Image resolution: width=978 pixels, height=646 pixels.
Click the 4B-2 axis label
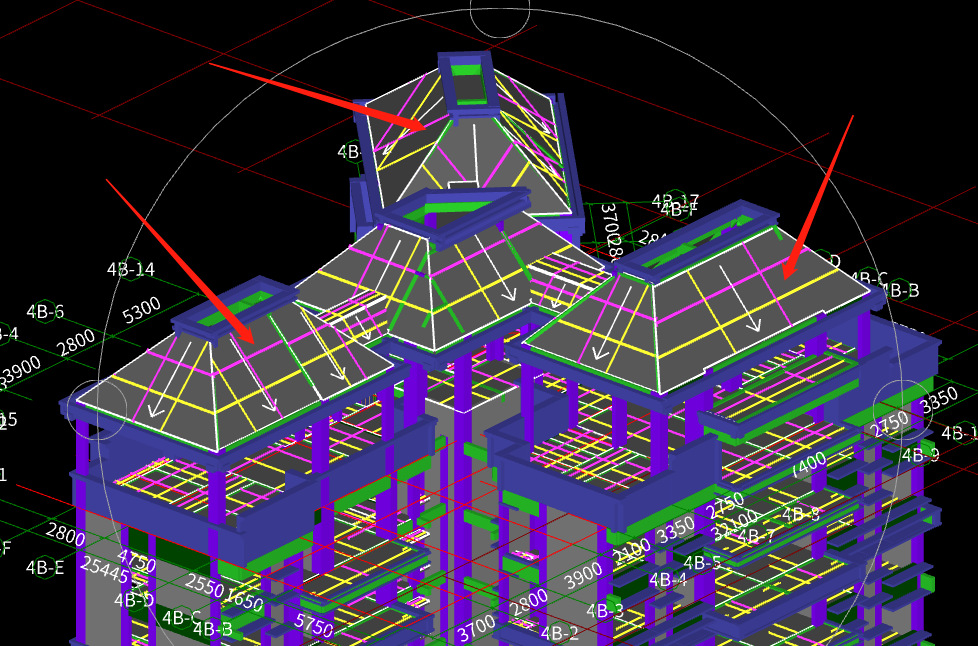point(559,633)
